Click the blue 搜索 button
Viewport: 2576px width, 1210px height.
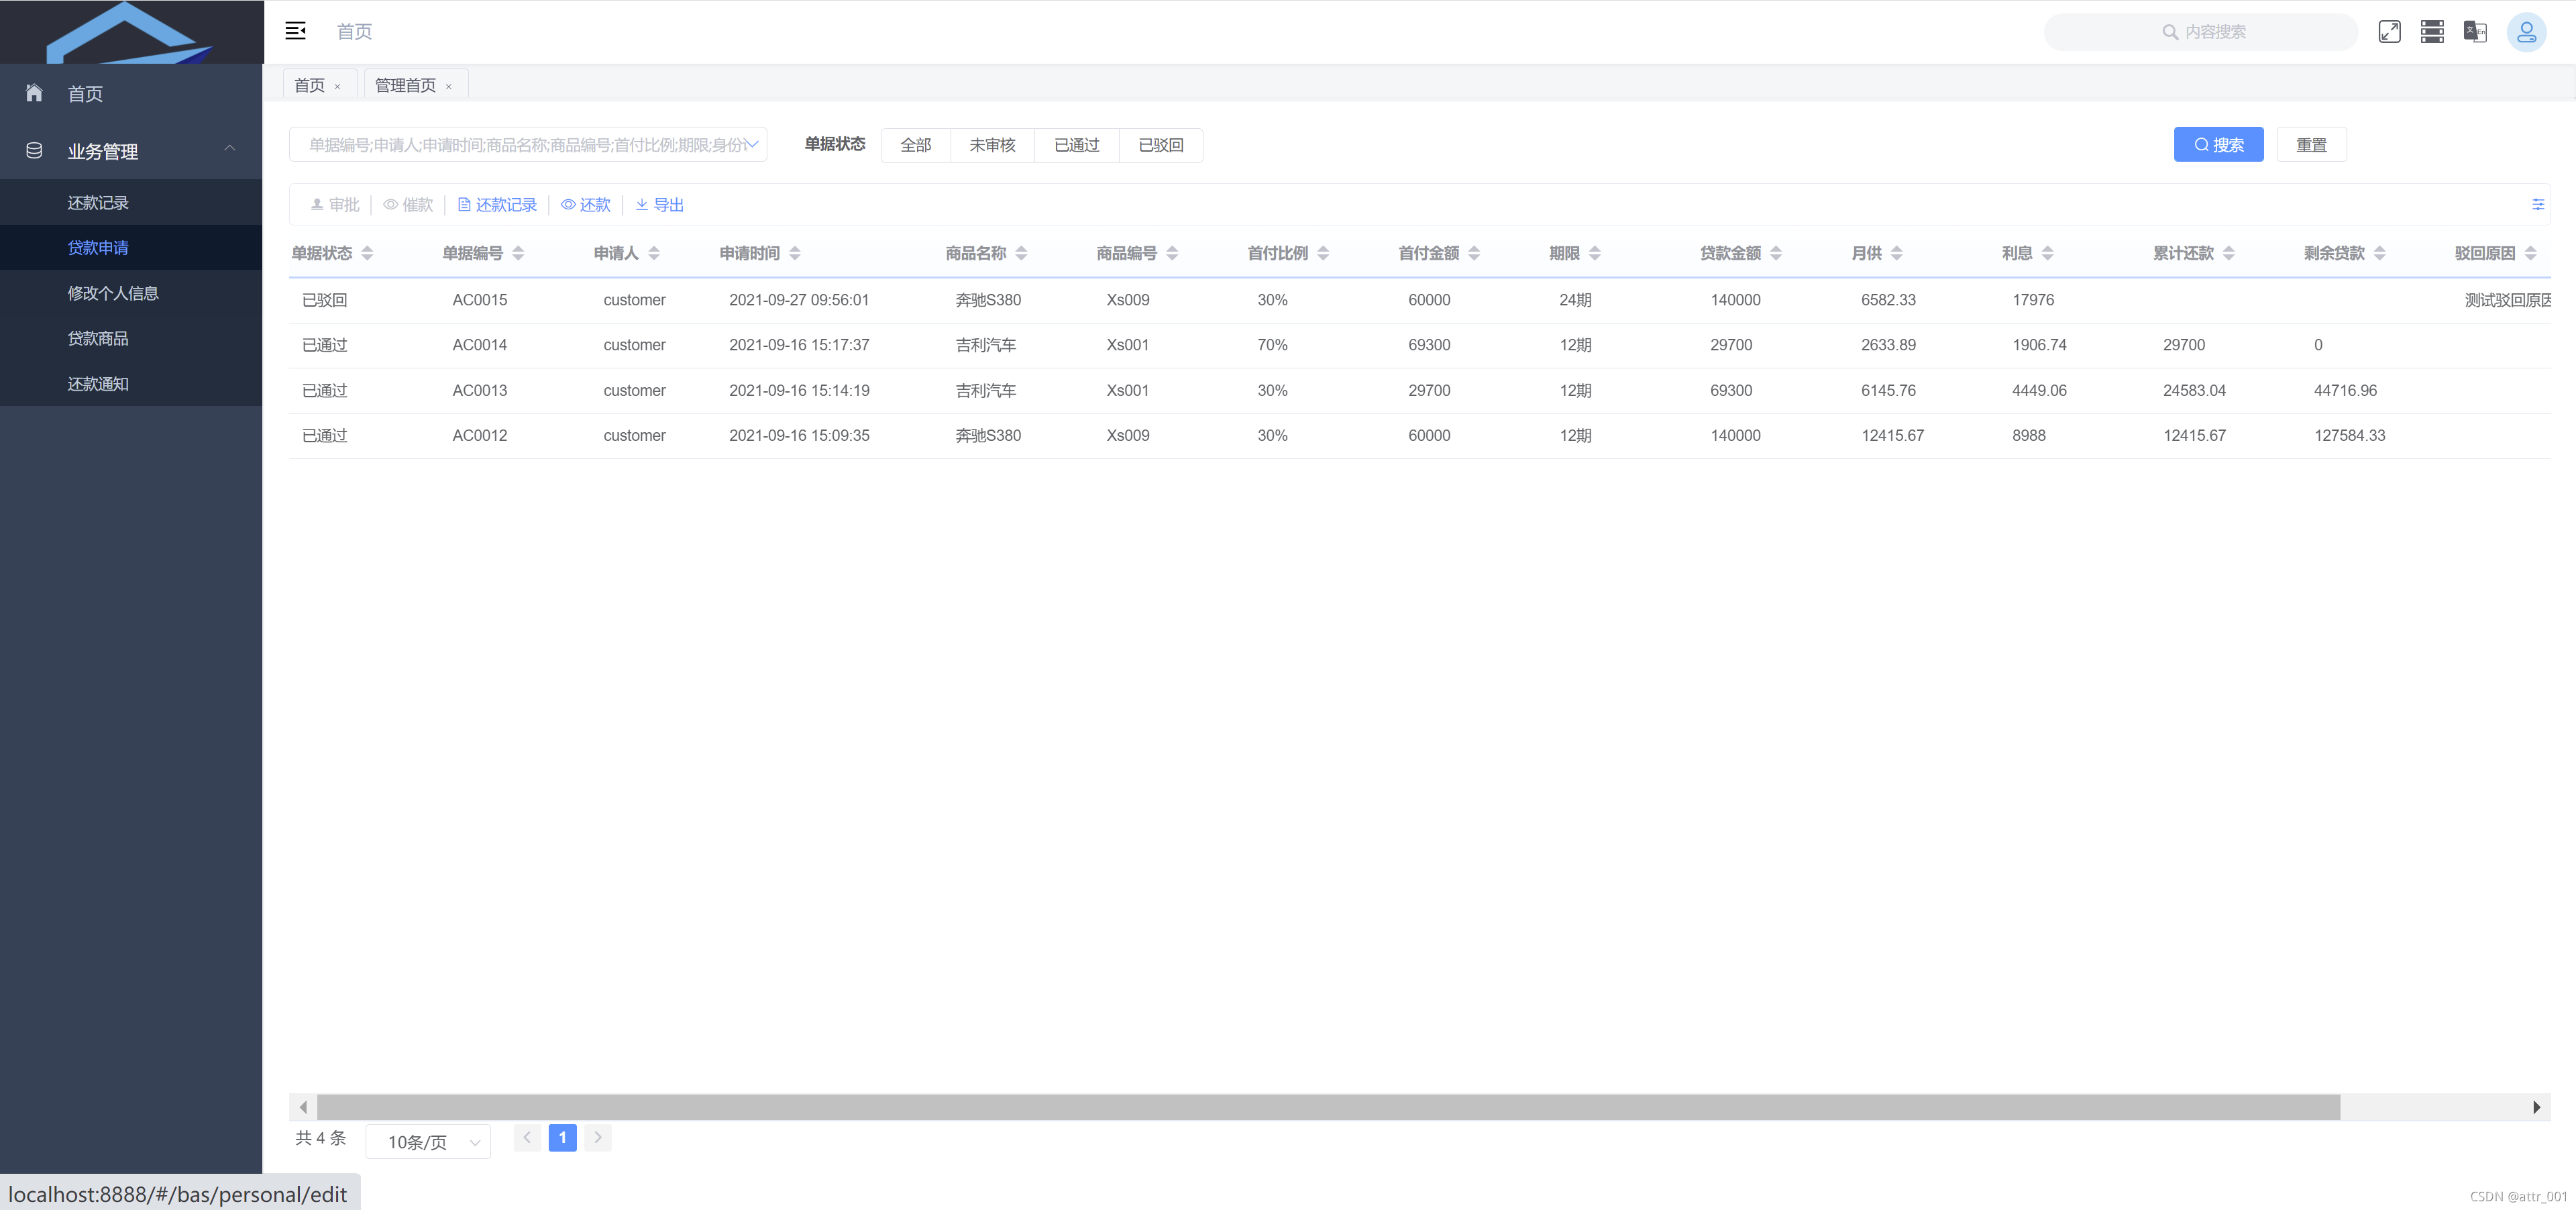click(x=2218, y=145)
